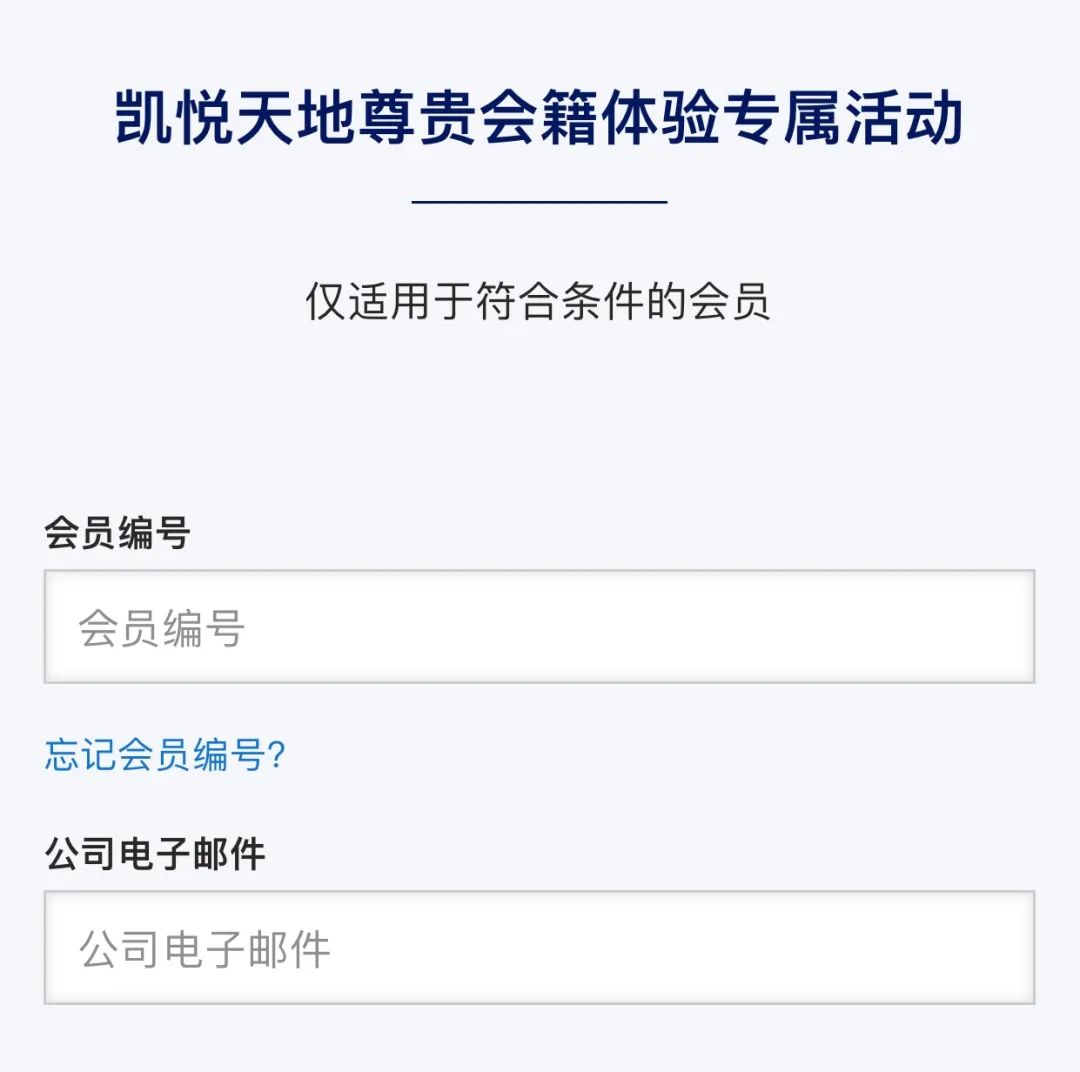This screenshot has height=1072, width=1080.
Task: Click the eligibility notice below the divider
Action: click(x=538, y=302)
